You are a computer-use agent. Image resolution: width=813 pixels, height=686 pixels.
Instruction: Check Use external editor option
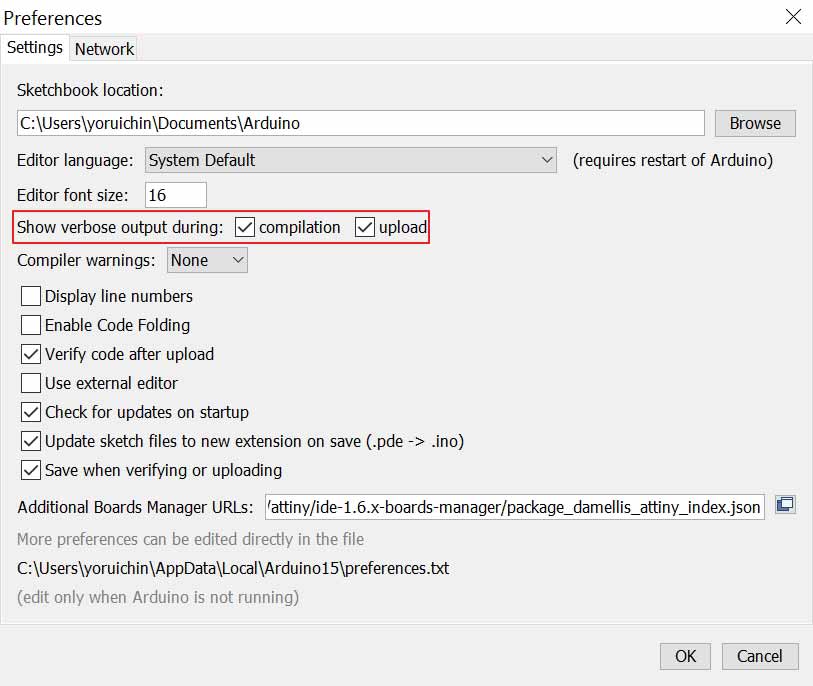point(31,383)
